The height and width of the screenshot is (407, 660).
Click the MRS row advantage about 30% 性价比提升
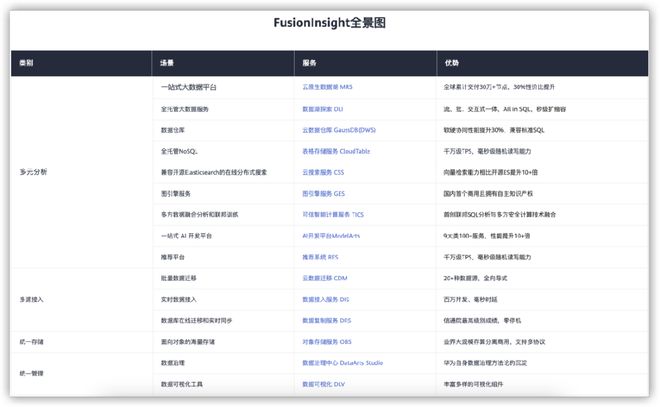tap(499, 87)
